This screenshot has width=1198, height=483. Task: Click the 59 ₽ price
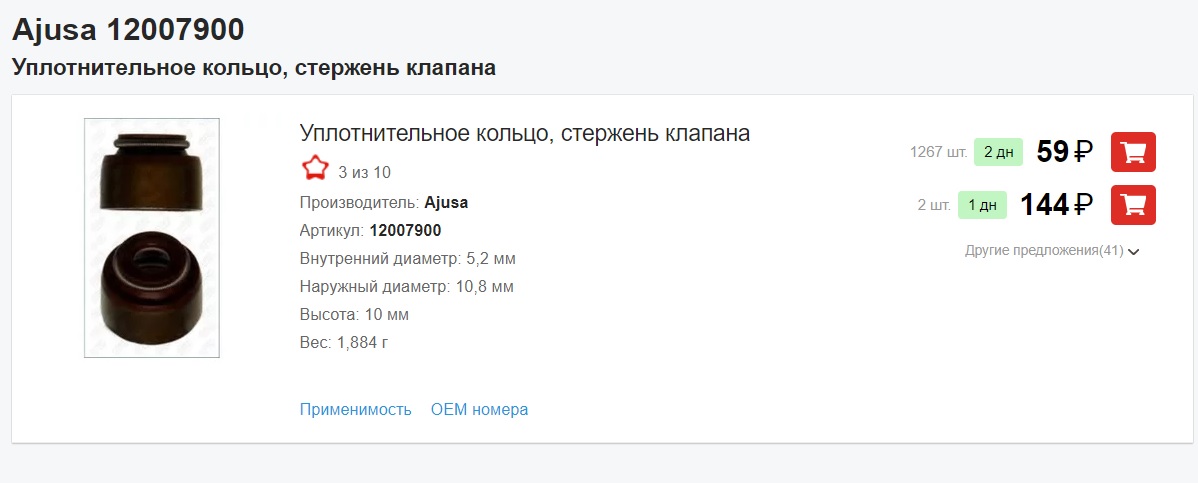pyautogui.click(x=1064, y=152)
